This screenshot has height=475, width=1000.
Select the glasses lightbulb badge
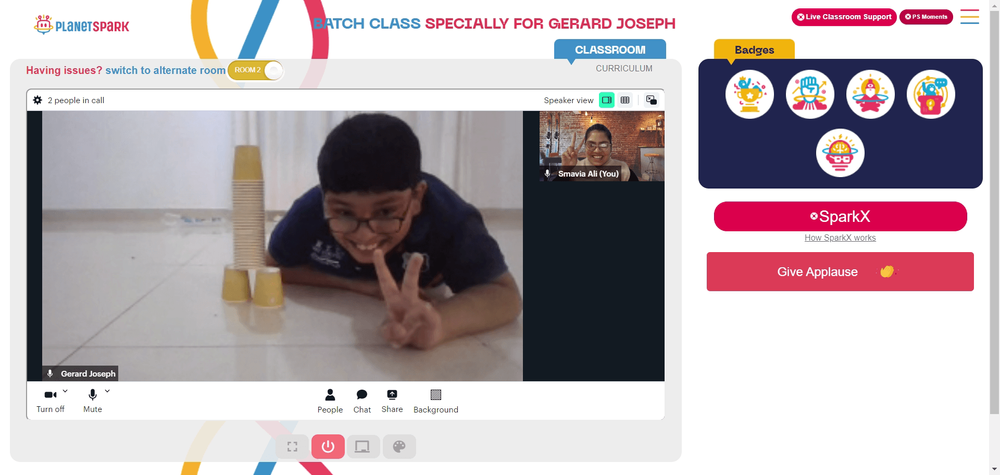pos(840,153)
